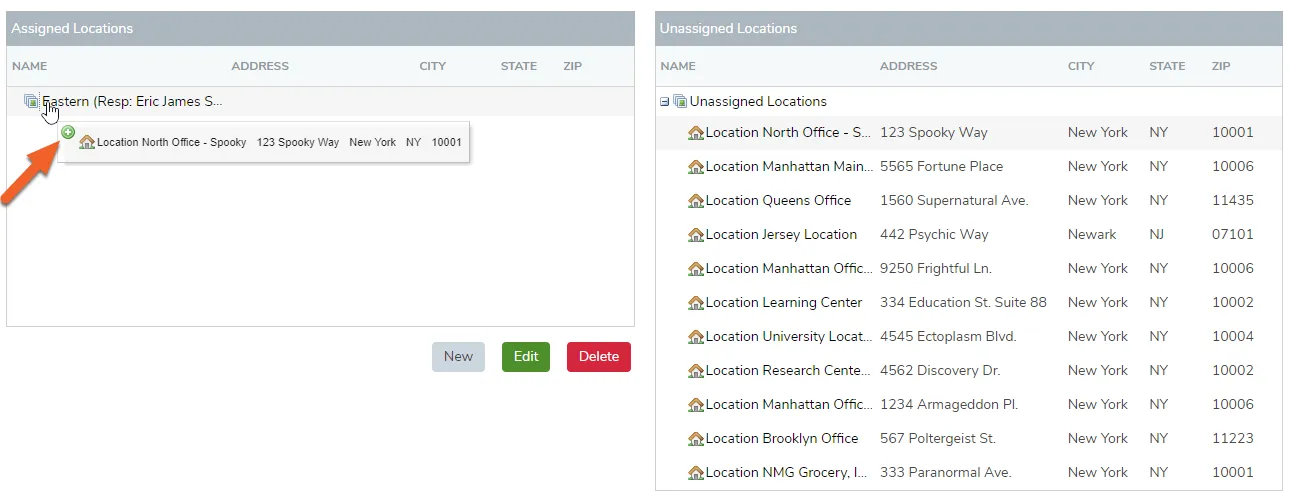
Task: Click house icon of Location Brooklyn Office
Action: 696,439
